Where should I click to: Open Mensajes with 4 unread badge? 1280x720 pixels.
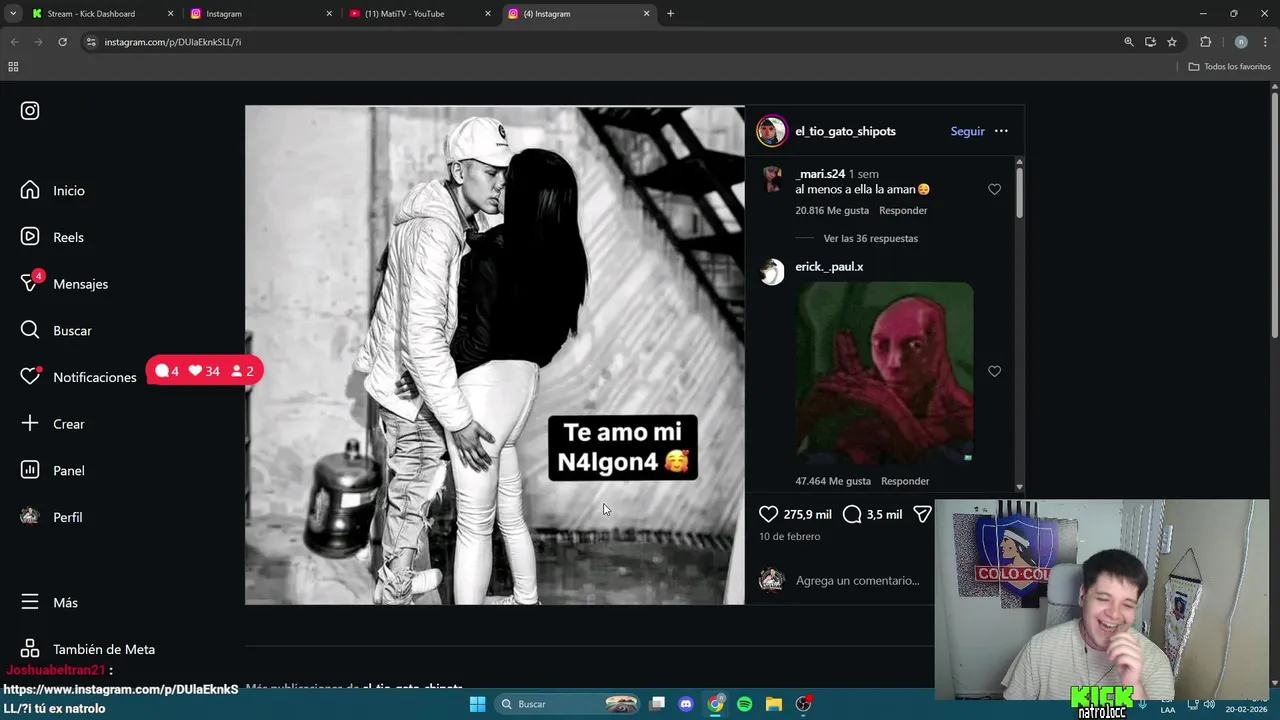pyautogui.click(x=64, y=283)
